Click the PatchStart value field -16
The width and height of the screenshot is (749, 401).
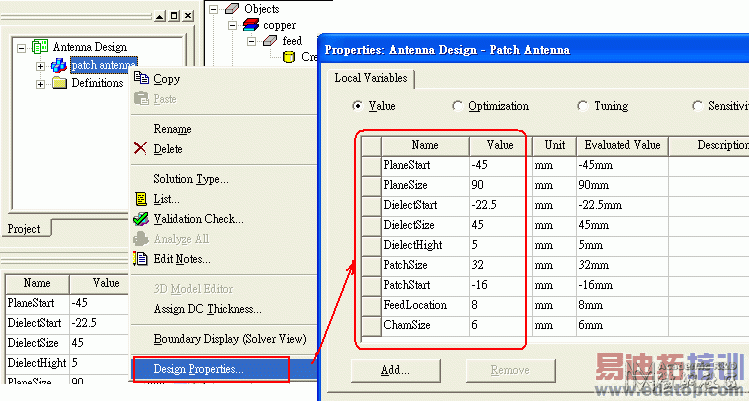(500, 285)
